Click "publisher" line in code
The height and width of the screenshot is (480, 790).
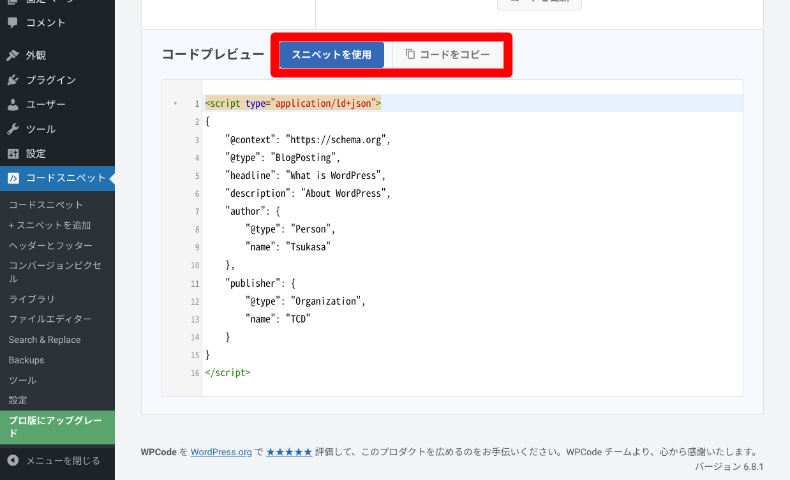[260, 284]
